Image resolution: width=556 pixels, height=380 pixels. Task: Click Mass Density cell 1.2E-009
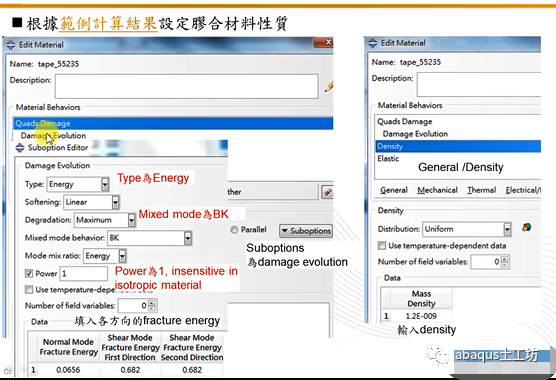tap(421, 316)
